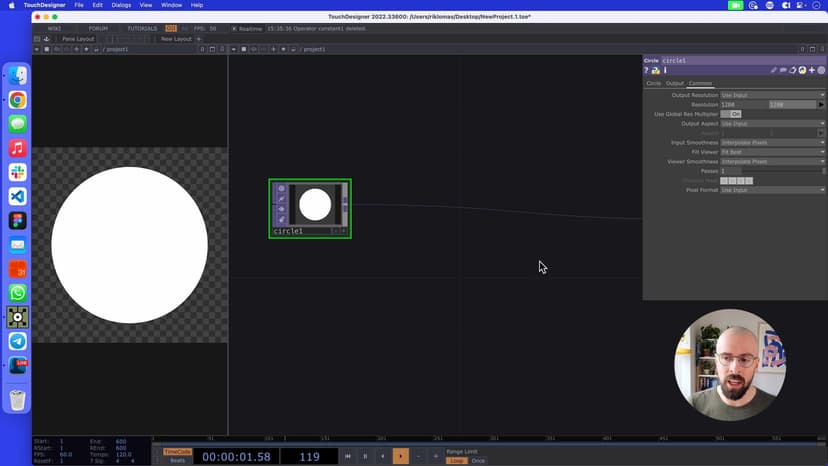Open WhatsApp from the dock
This screenshot has height=466, width=828.
point(17,293)
